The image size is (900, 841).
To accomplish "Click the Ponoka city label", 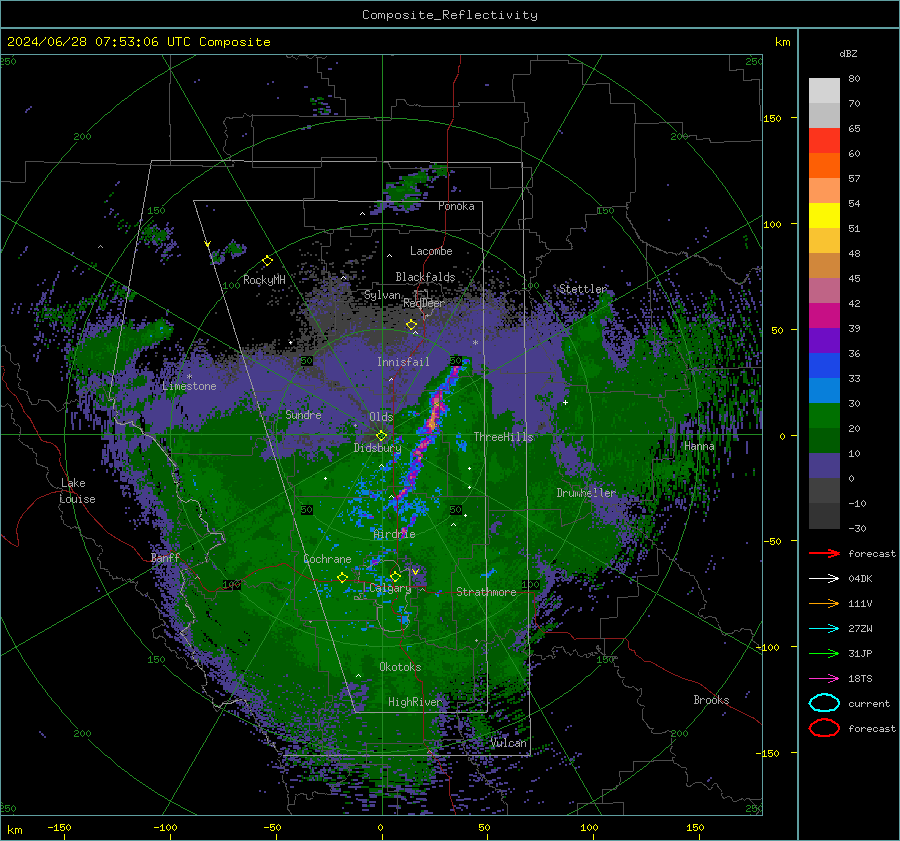I will pyautogui.click(x=456, y=206).
